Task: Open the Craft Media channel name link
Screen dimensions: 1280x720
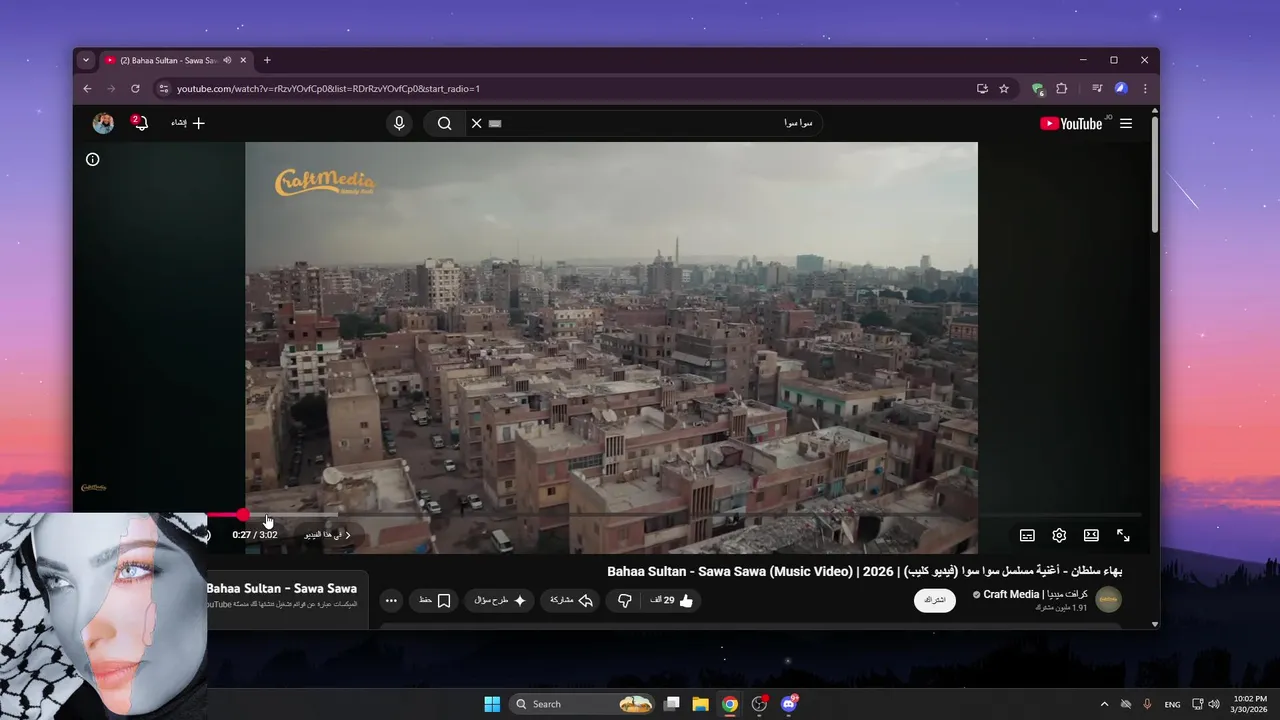Action: tap(1035, 594)
